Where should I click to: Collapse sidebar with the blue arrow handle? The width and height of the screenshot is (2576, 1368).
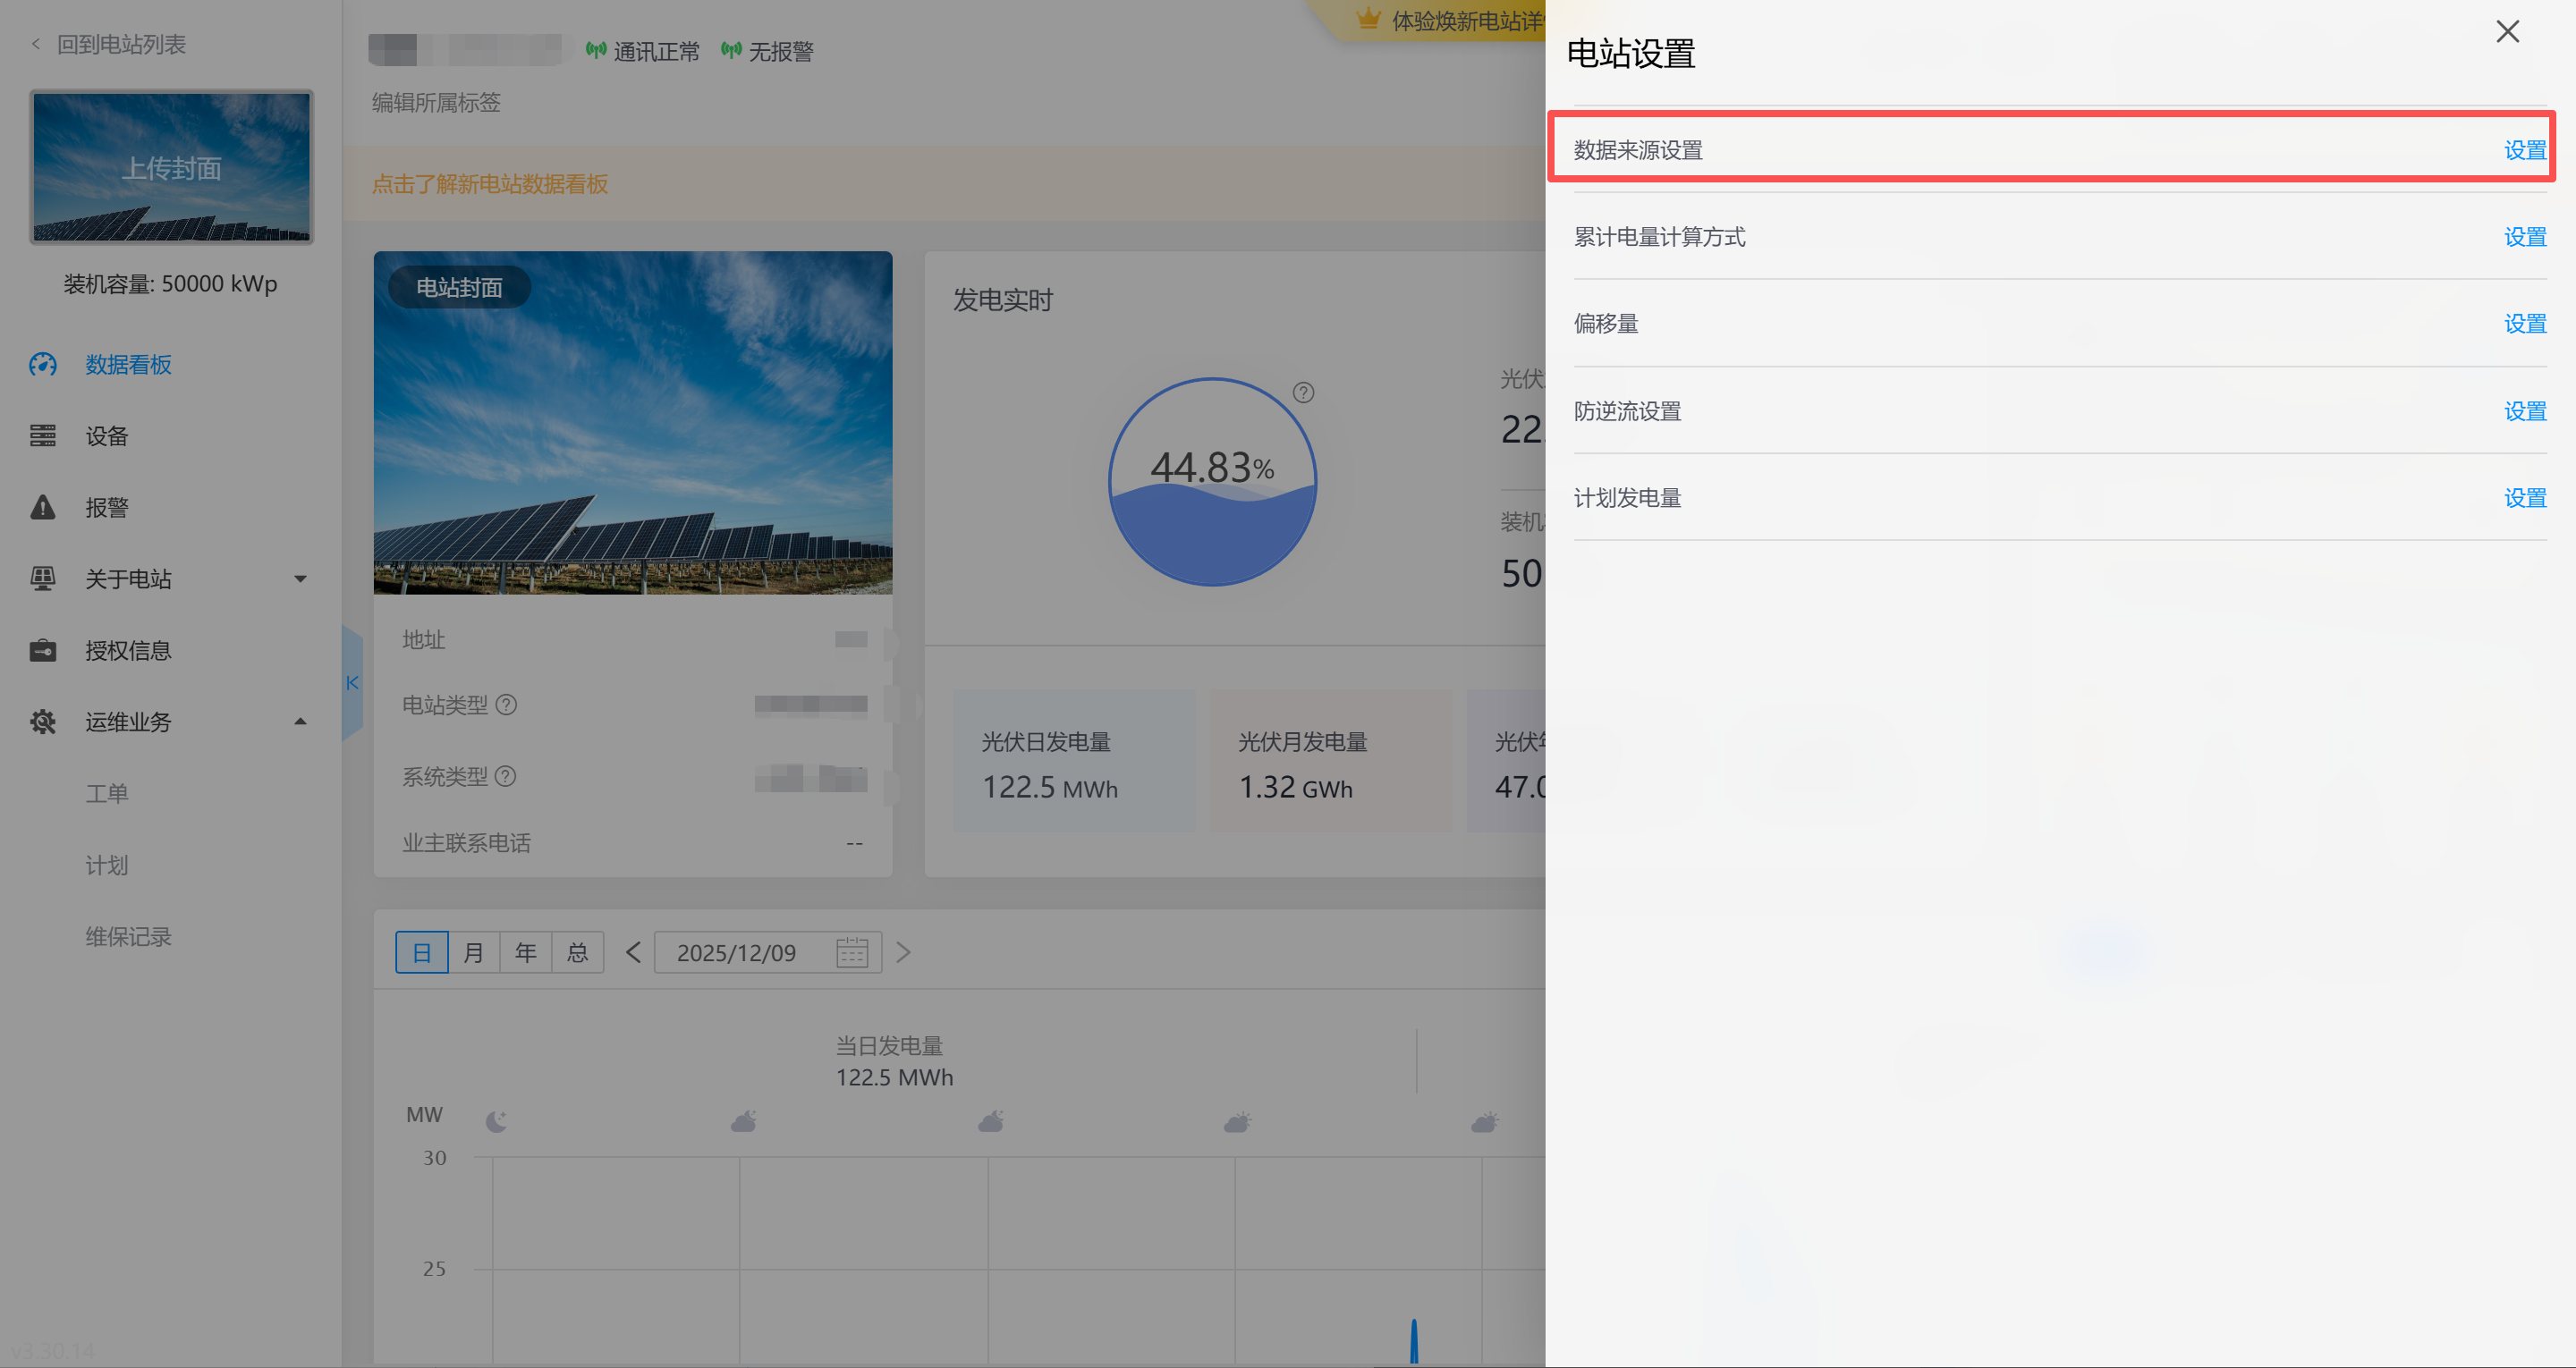coord(352,683)
